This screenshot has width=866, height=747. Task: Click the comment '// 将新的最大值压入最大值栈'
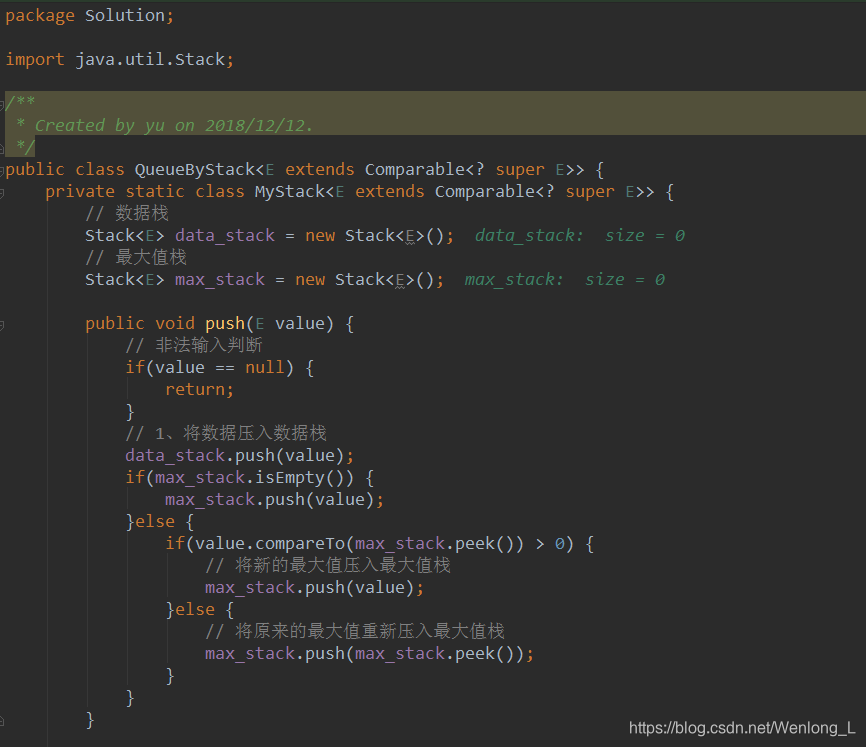(x=328, y=565)
